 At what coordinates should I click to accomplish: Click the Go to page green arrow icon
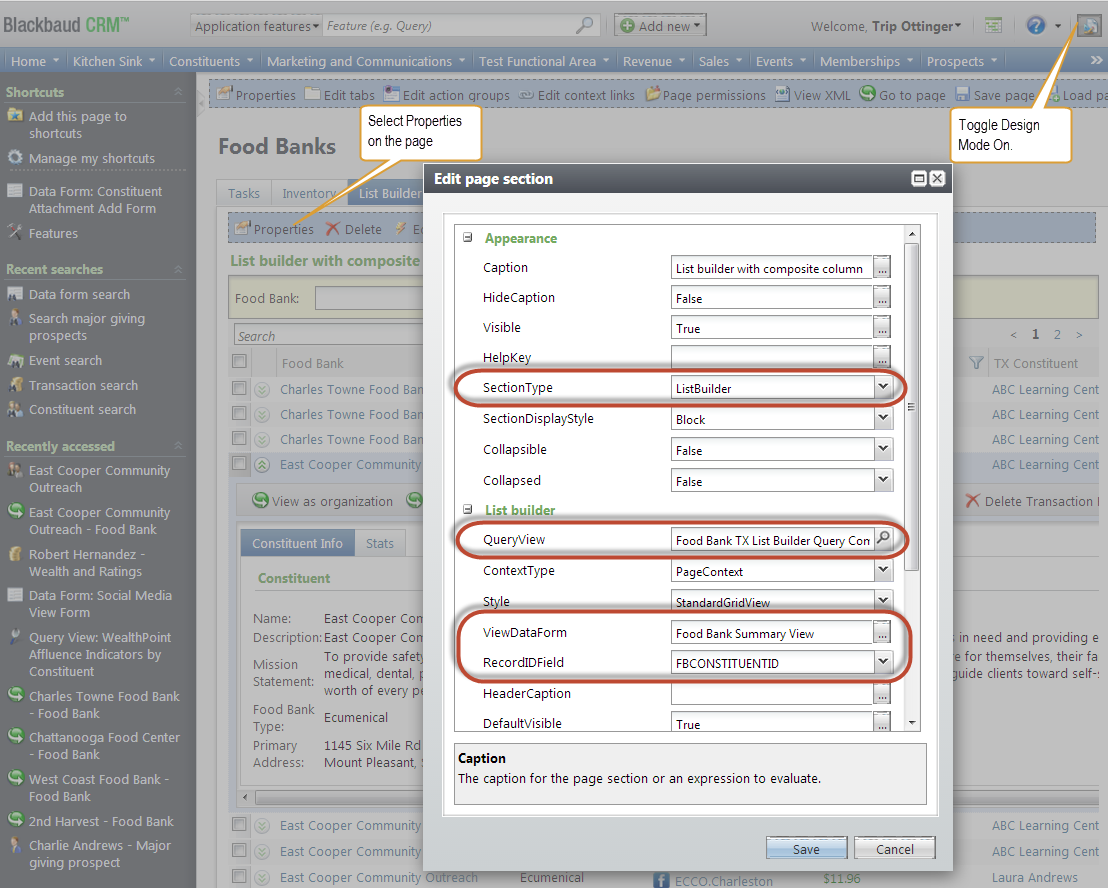(868, 94)
